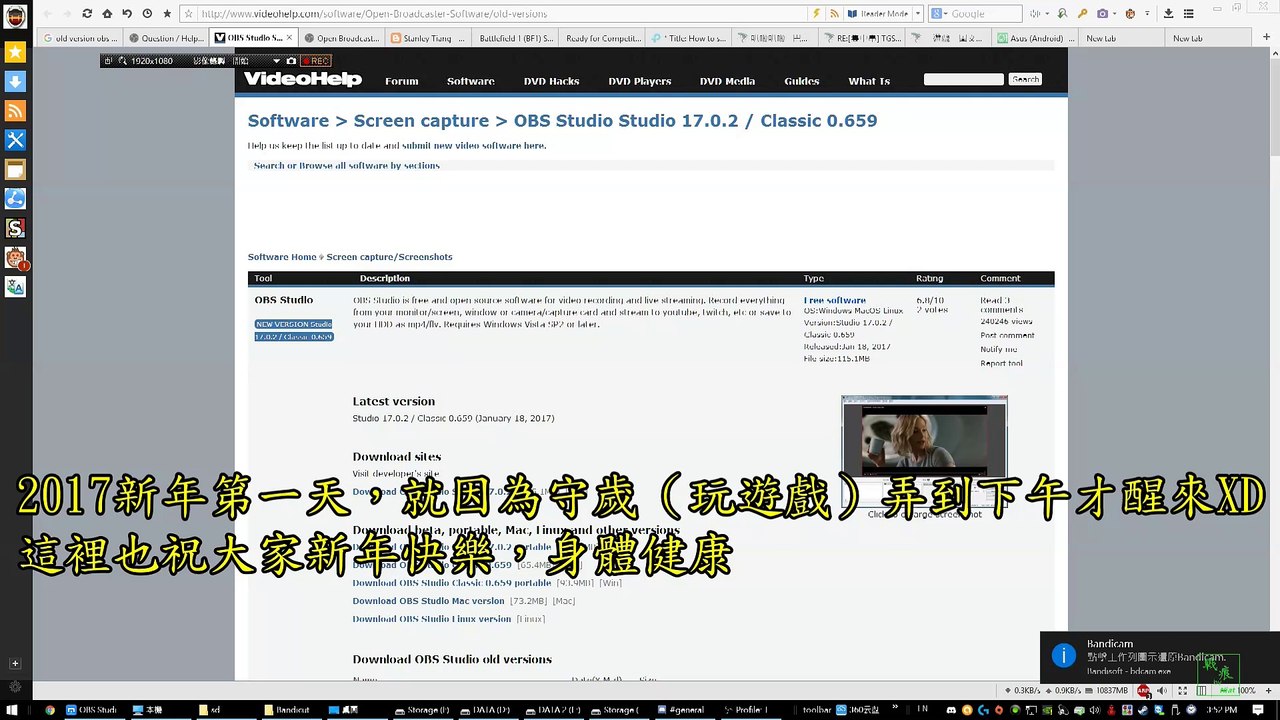The image size is (1280, 720).
Task: Click the Google search box in toolbar
Action: (986, 14)
